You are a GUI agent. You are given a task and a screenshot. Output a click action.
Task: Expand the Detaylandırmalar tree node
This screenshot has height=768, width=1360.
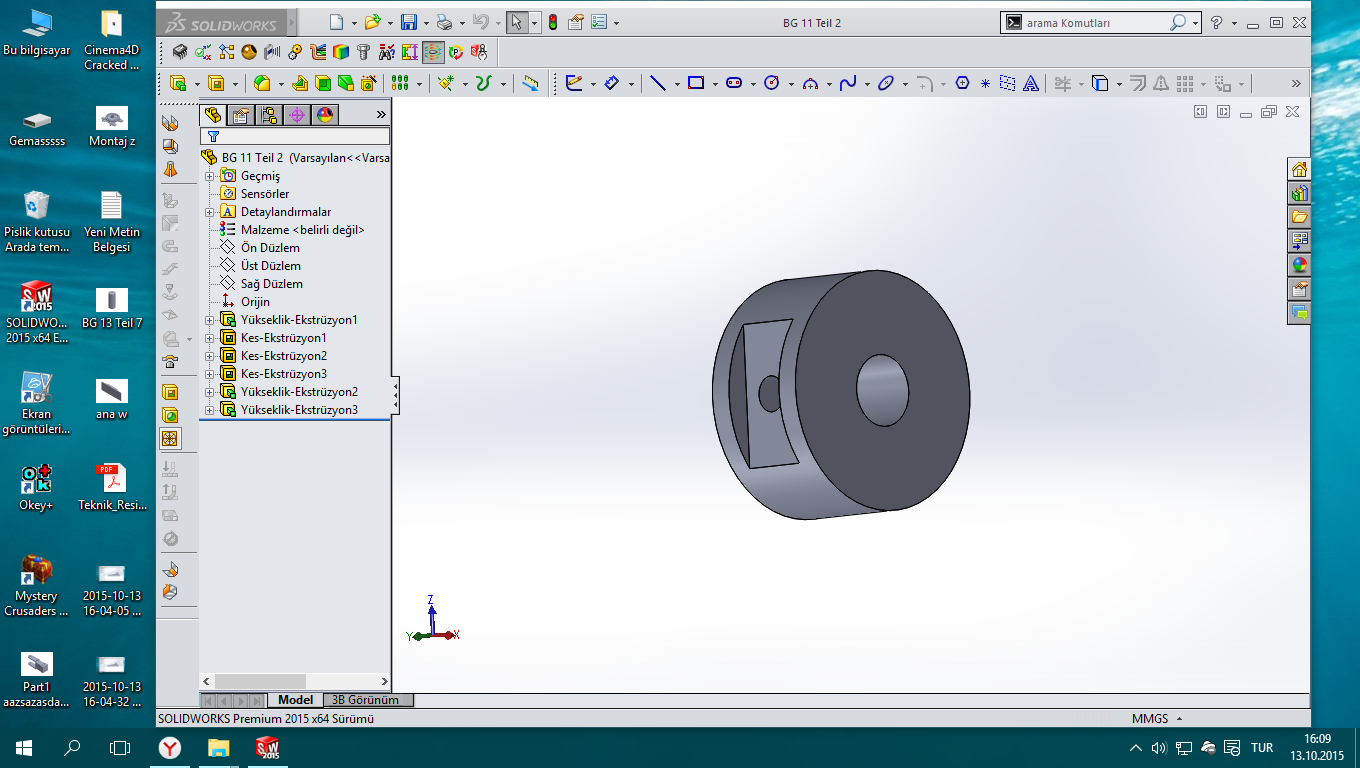210,212
